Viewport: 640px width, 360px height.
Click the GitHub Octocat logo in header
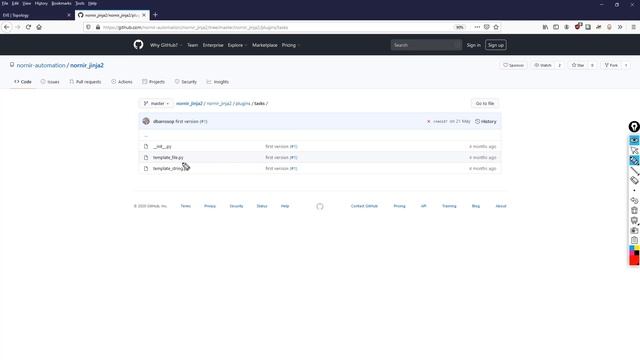tap(138, 44)
